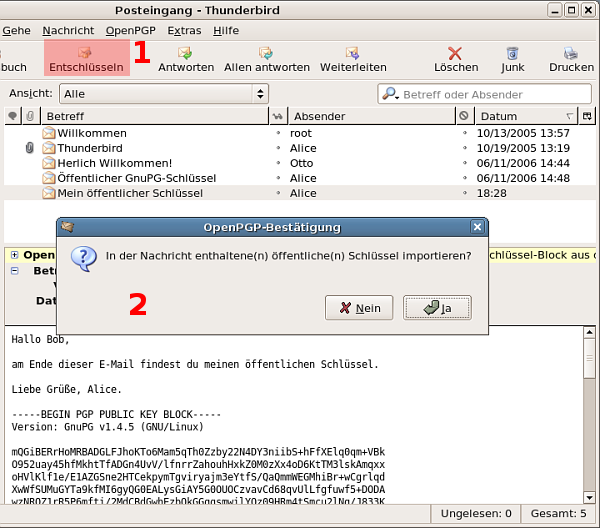600x528 pixels.
Task: Click sender root in message list
Action: (x=301, y=133)
